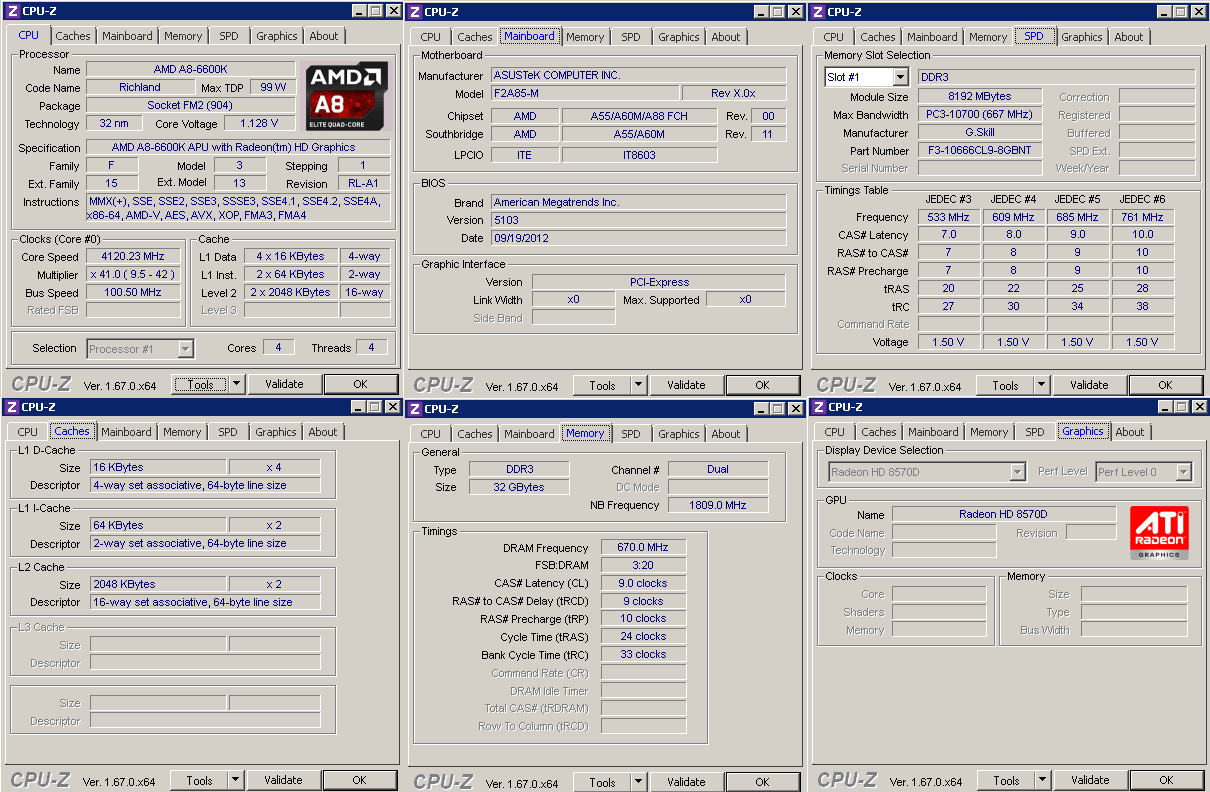This screenshot has width=1210, height=792.
Task: Open the Memory tab in the Graphics window
Action: [989, 432]
